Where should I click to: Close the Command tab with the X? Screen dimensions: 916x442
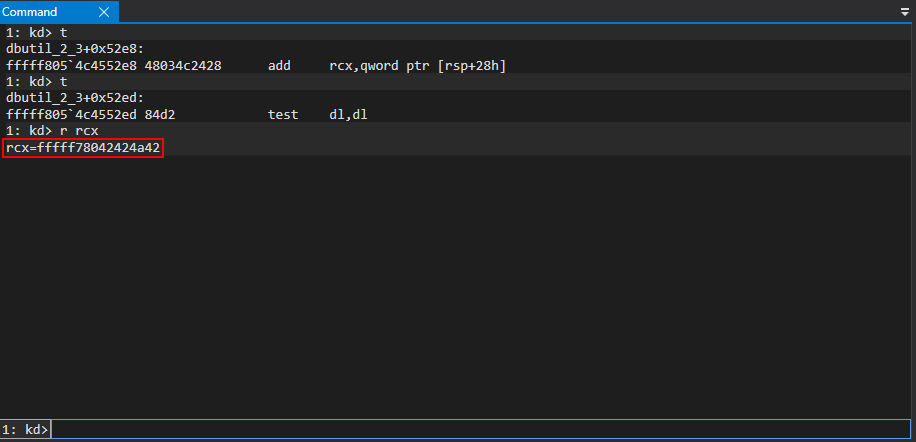[x=104, y=12]
